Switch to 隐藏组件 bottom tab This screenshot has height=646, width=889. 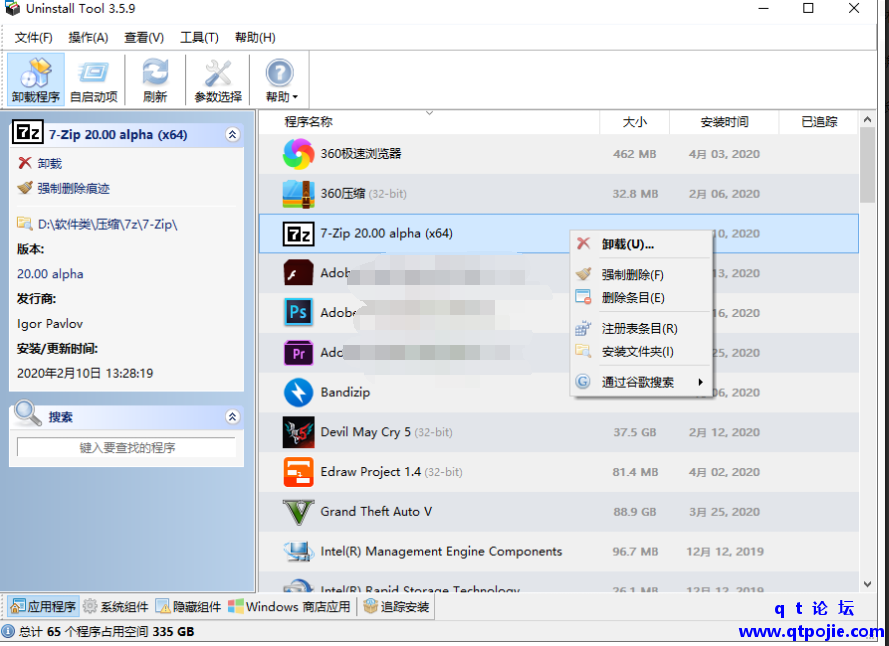tap(188, 607)
